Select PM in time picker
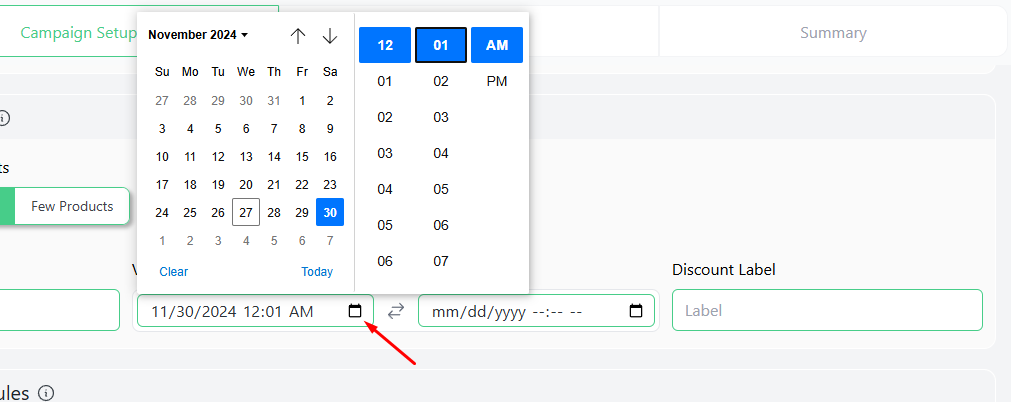The height and width of the screenshot is (402, 1011). [x=496, y=81]
